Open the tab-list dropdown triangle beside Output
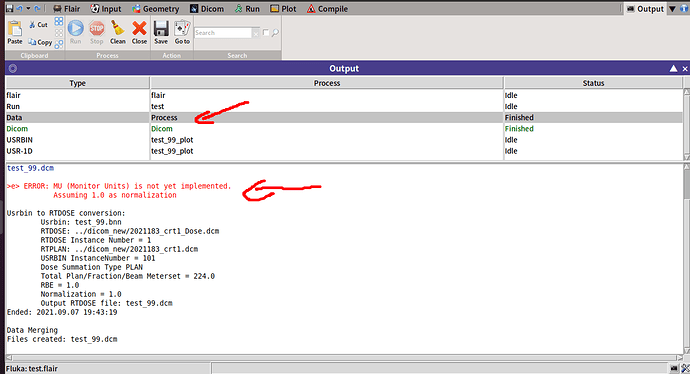This screenshot has height=374, width=690. pos(672,9)
